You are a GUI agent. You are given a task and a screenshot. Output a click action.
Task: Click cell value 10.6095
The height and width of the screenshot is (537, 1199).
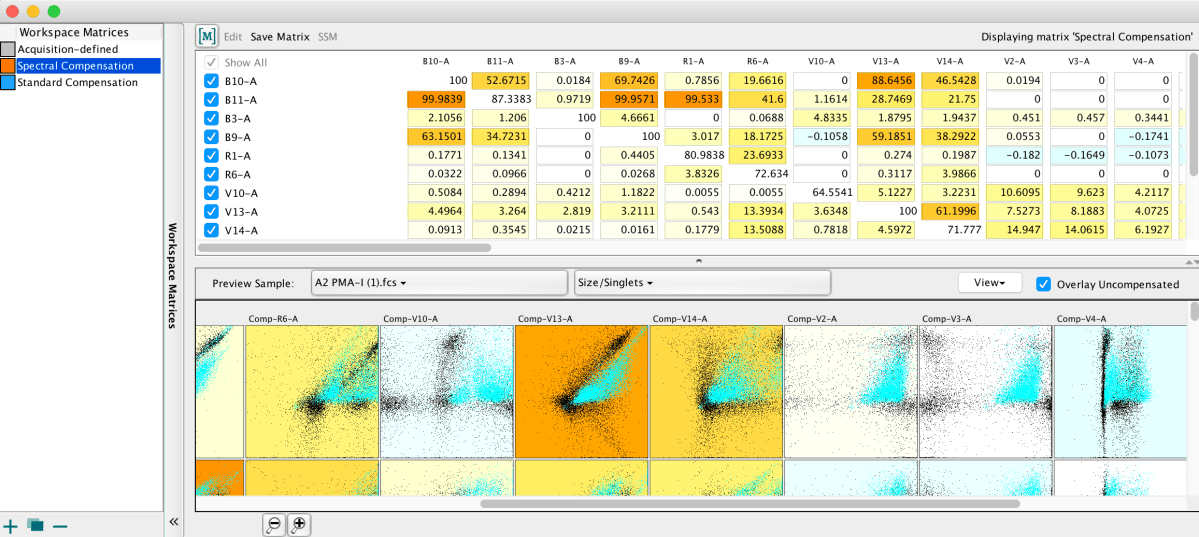point(1014,193)
